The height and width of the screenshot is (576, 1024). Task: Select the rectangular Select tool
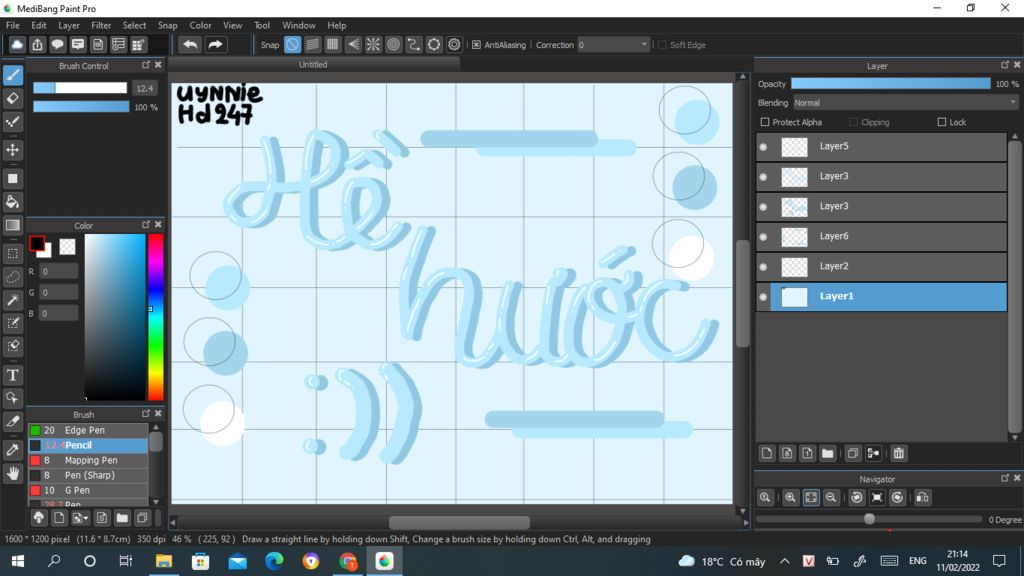(12, 253)
